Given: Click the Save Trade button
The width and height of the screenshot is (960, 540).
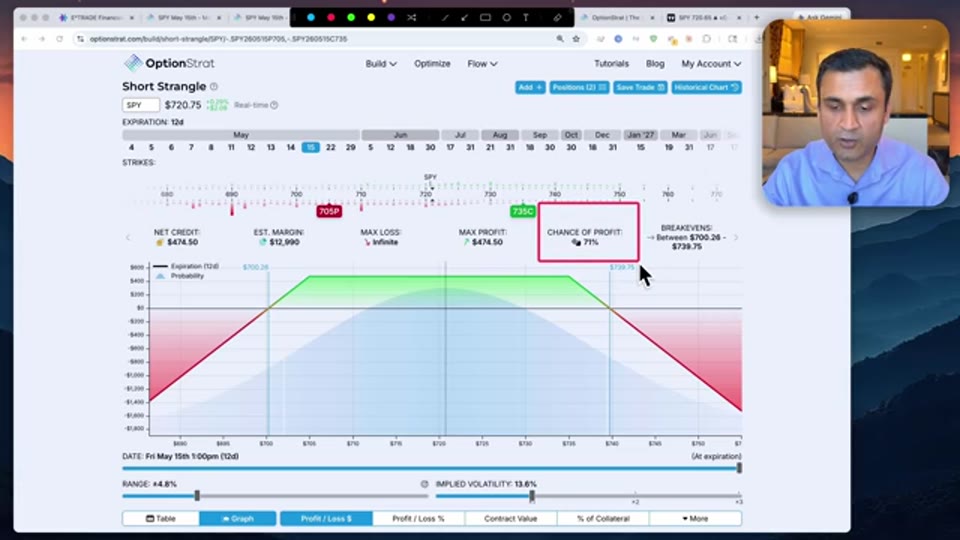Looking at the screenshot, I should (x=640, y=88).
